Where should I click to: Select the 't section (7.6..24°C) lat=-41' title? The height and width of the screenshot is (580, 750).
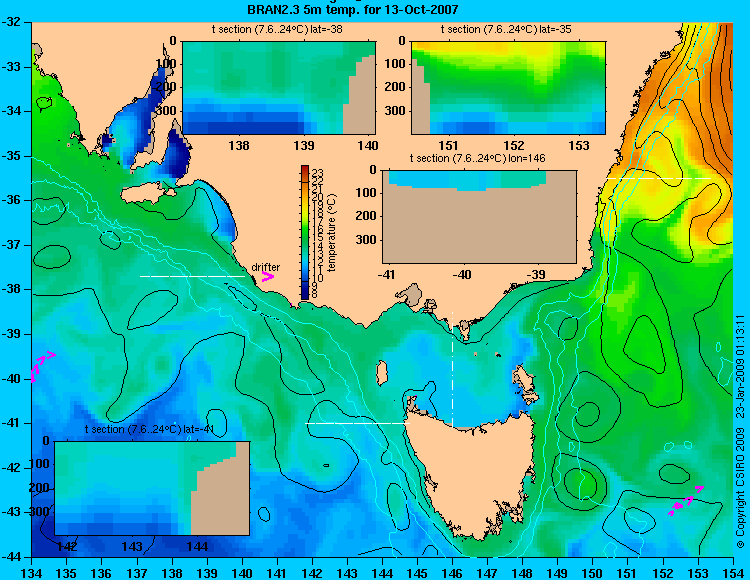(149, 429)
